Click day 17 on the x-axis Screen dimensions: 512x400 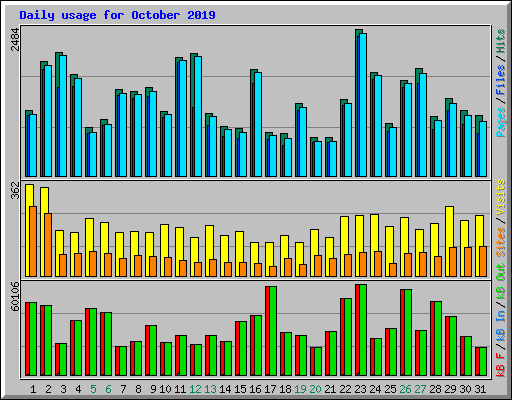point(270,389)
